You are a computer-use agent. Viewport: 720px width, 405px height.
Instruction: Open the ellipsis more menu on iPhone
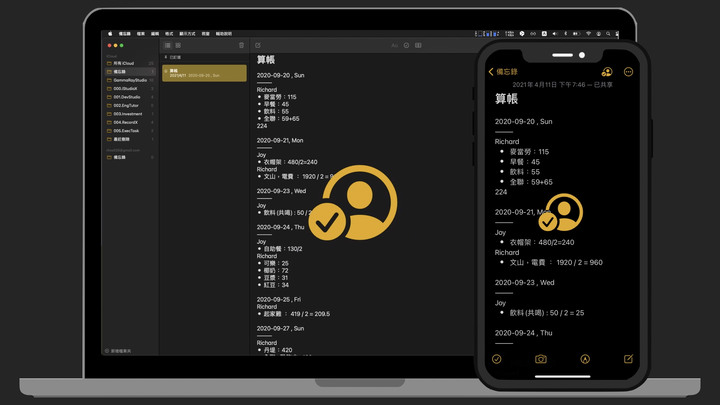[628, 72]
